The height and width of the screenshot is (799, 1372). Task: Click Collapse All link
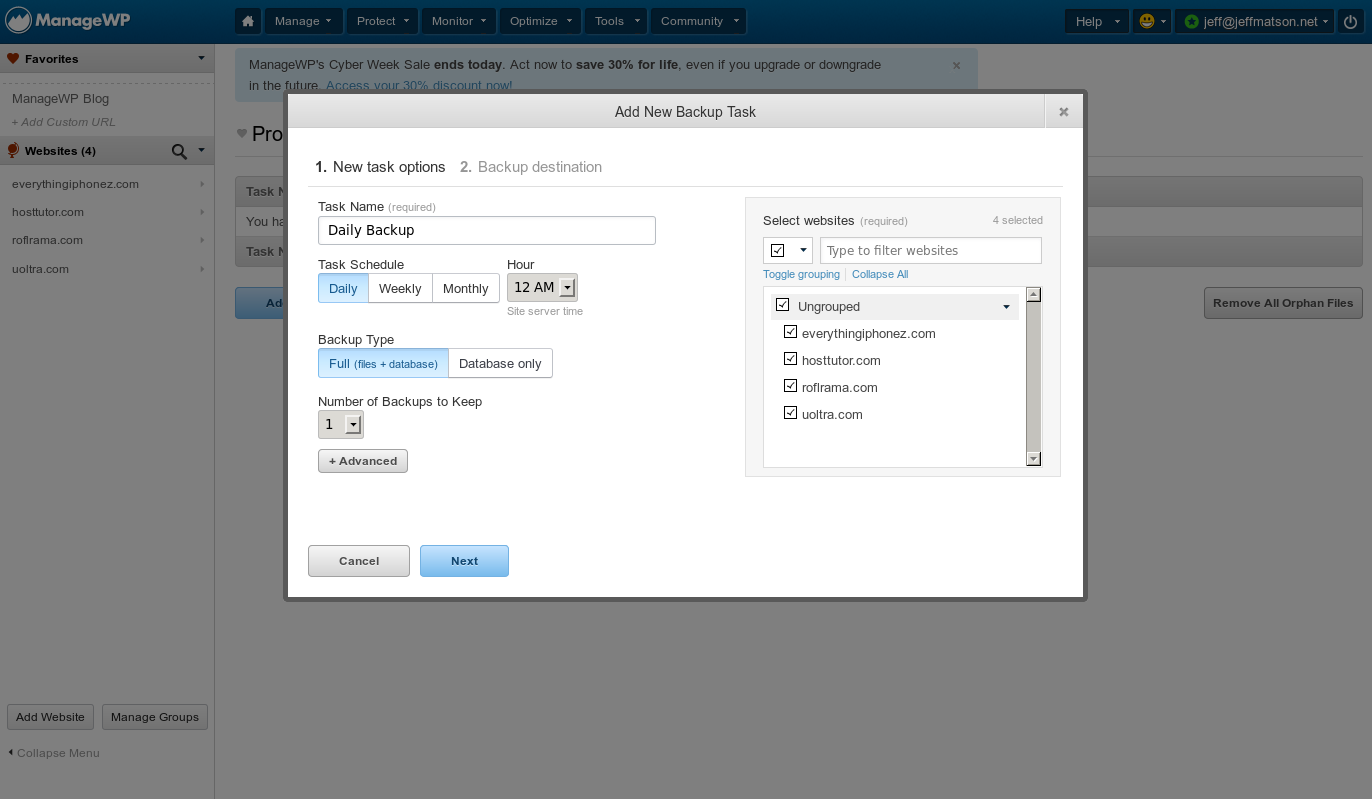point(880,274)
